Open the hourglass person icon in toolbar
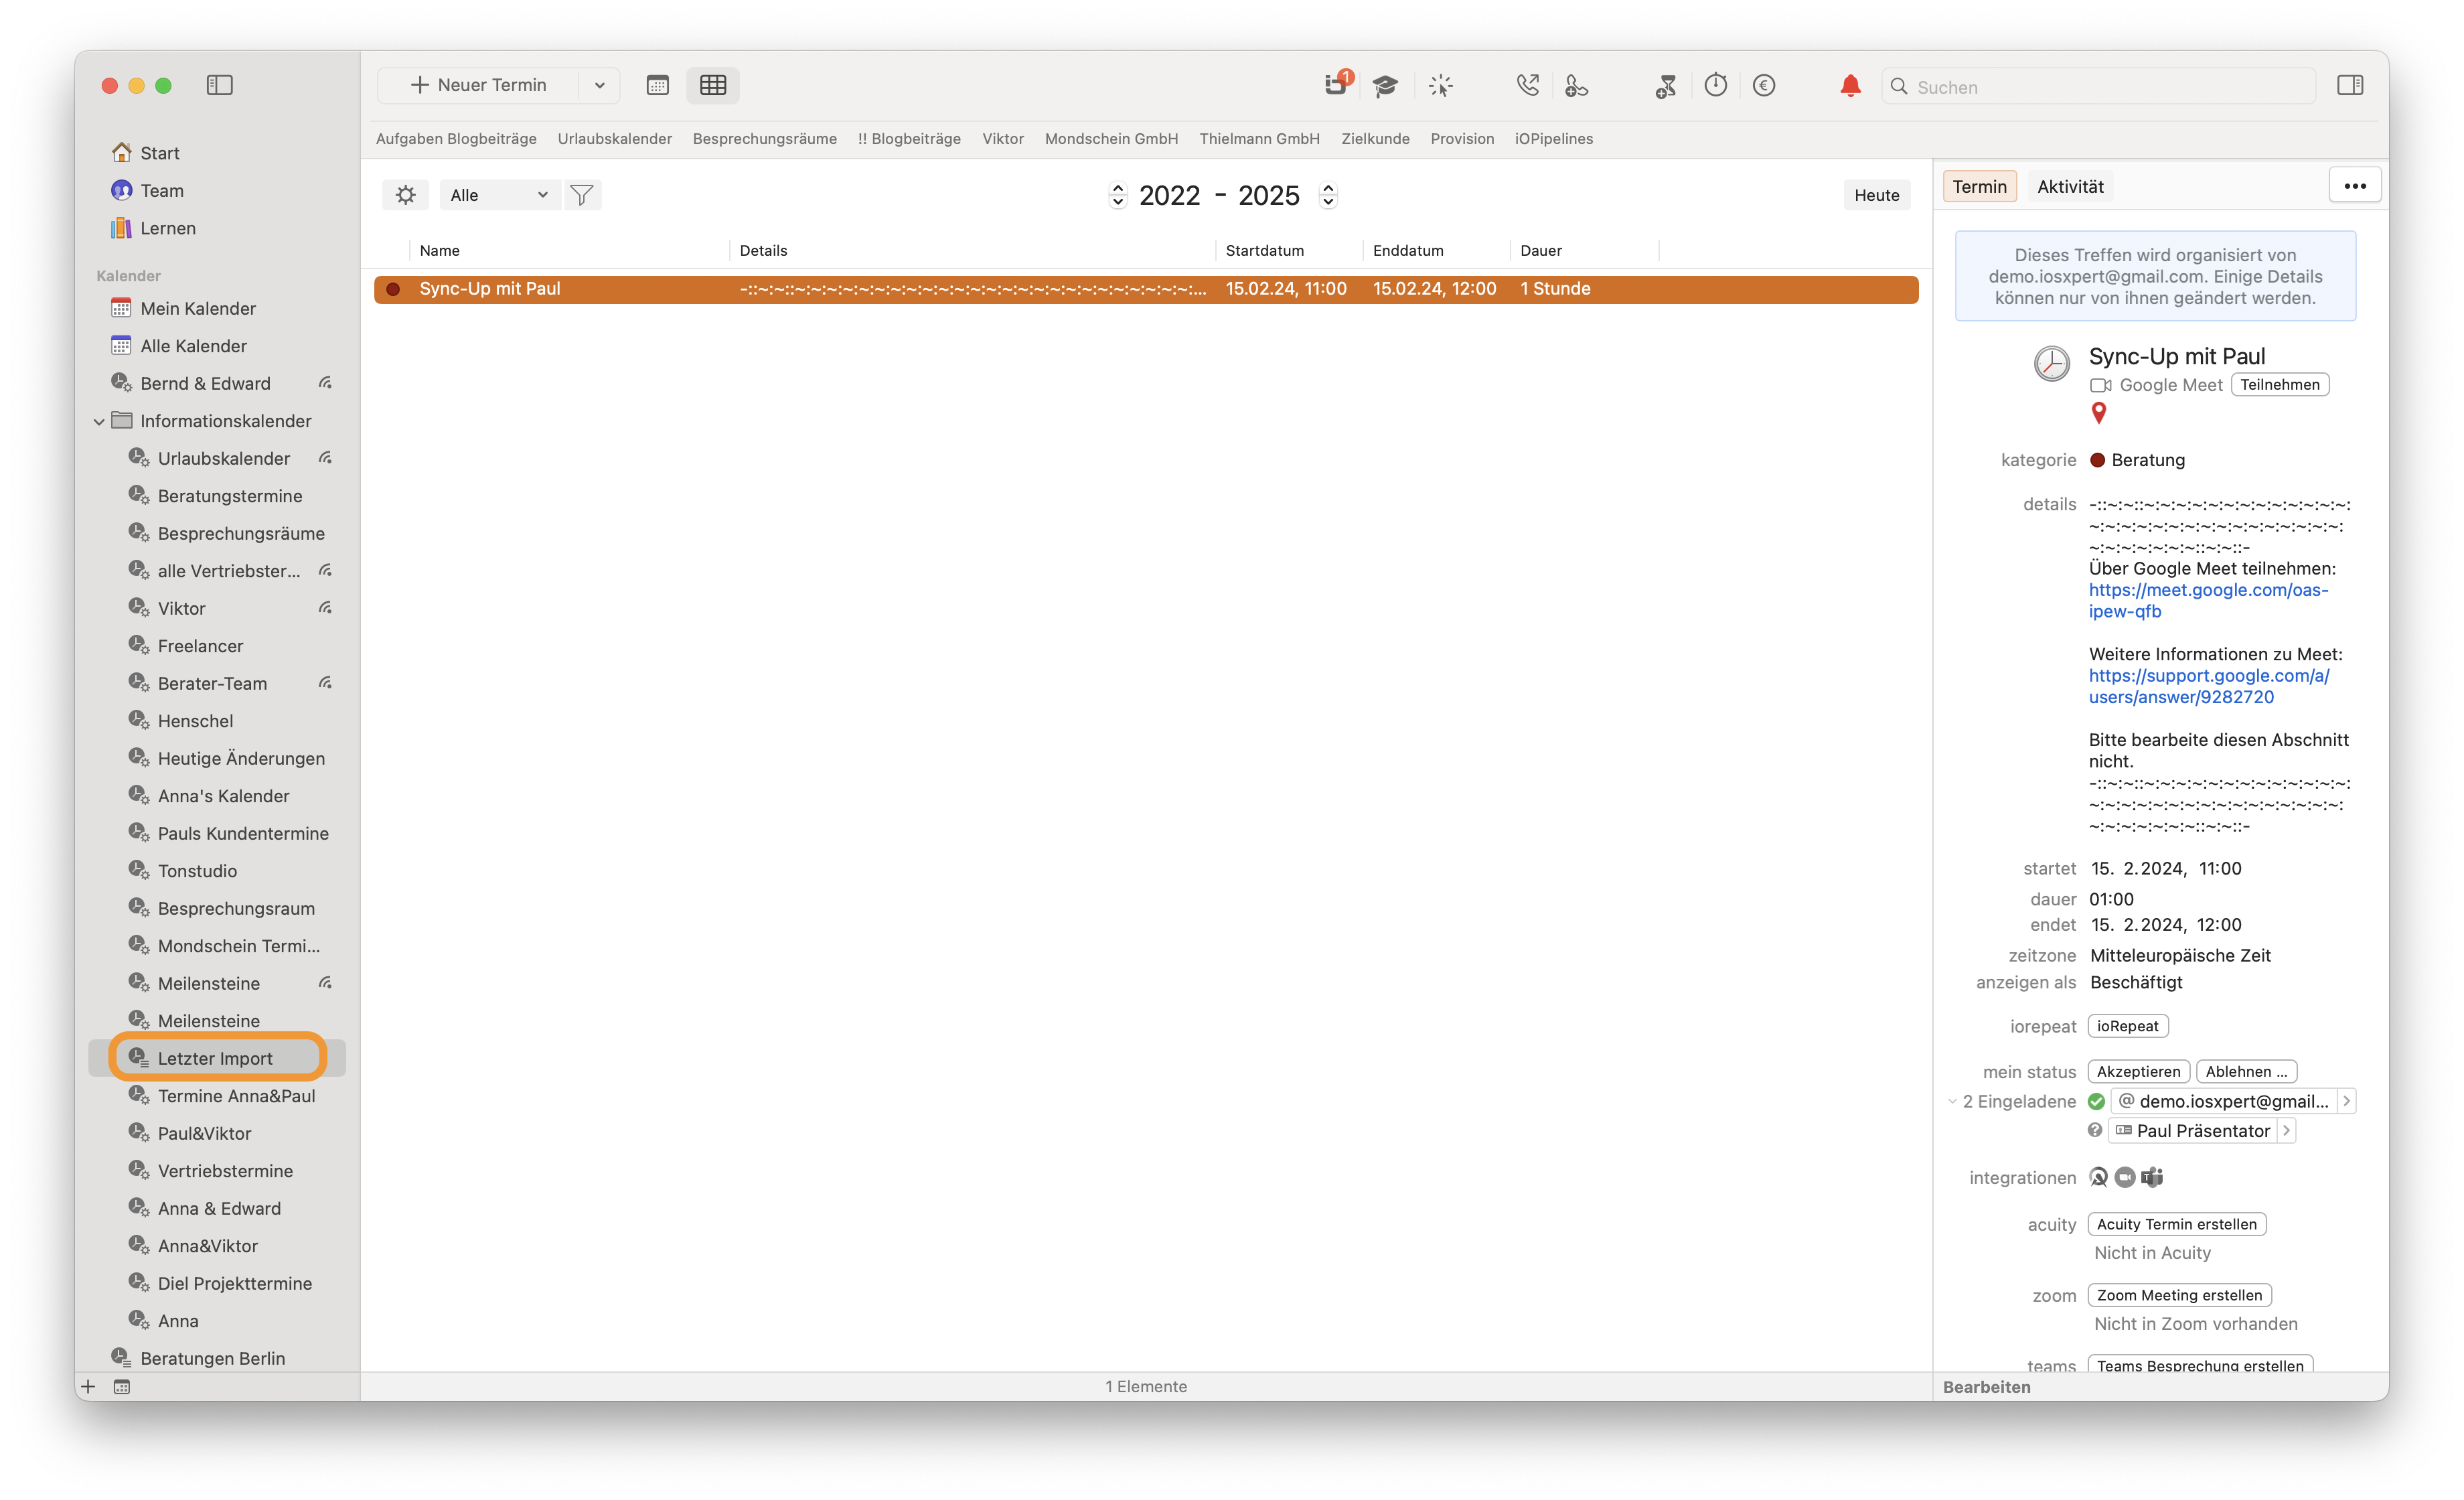The height and width of the screenshot is (1500, 2464). (x=1665, y=86)
